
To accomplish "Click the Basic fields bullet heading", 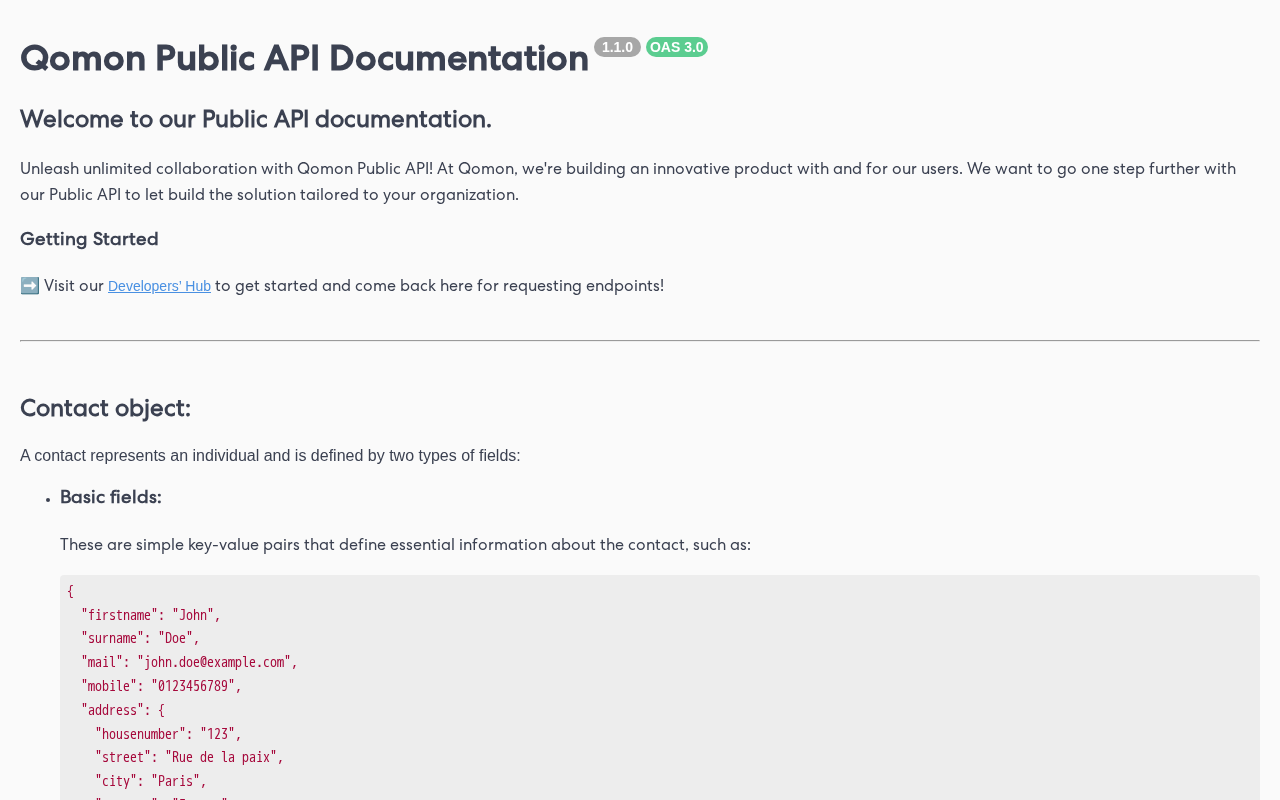I will pos(111,498).
